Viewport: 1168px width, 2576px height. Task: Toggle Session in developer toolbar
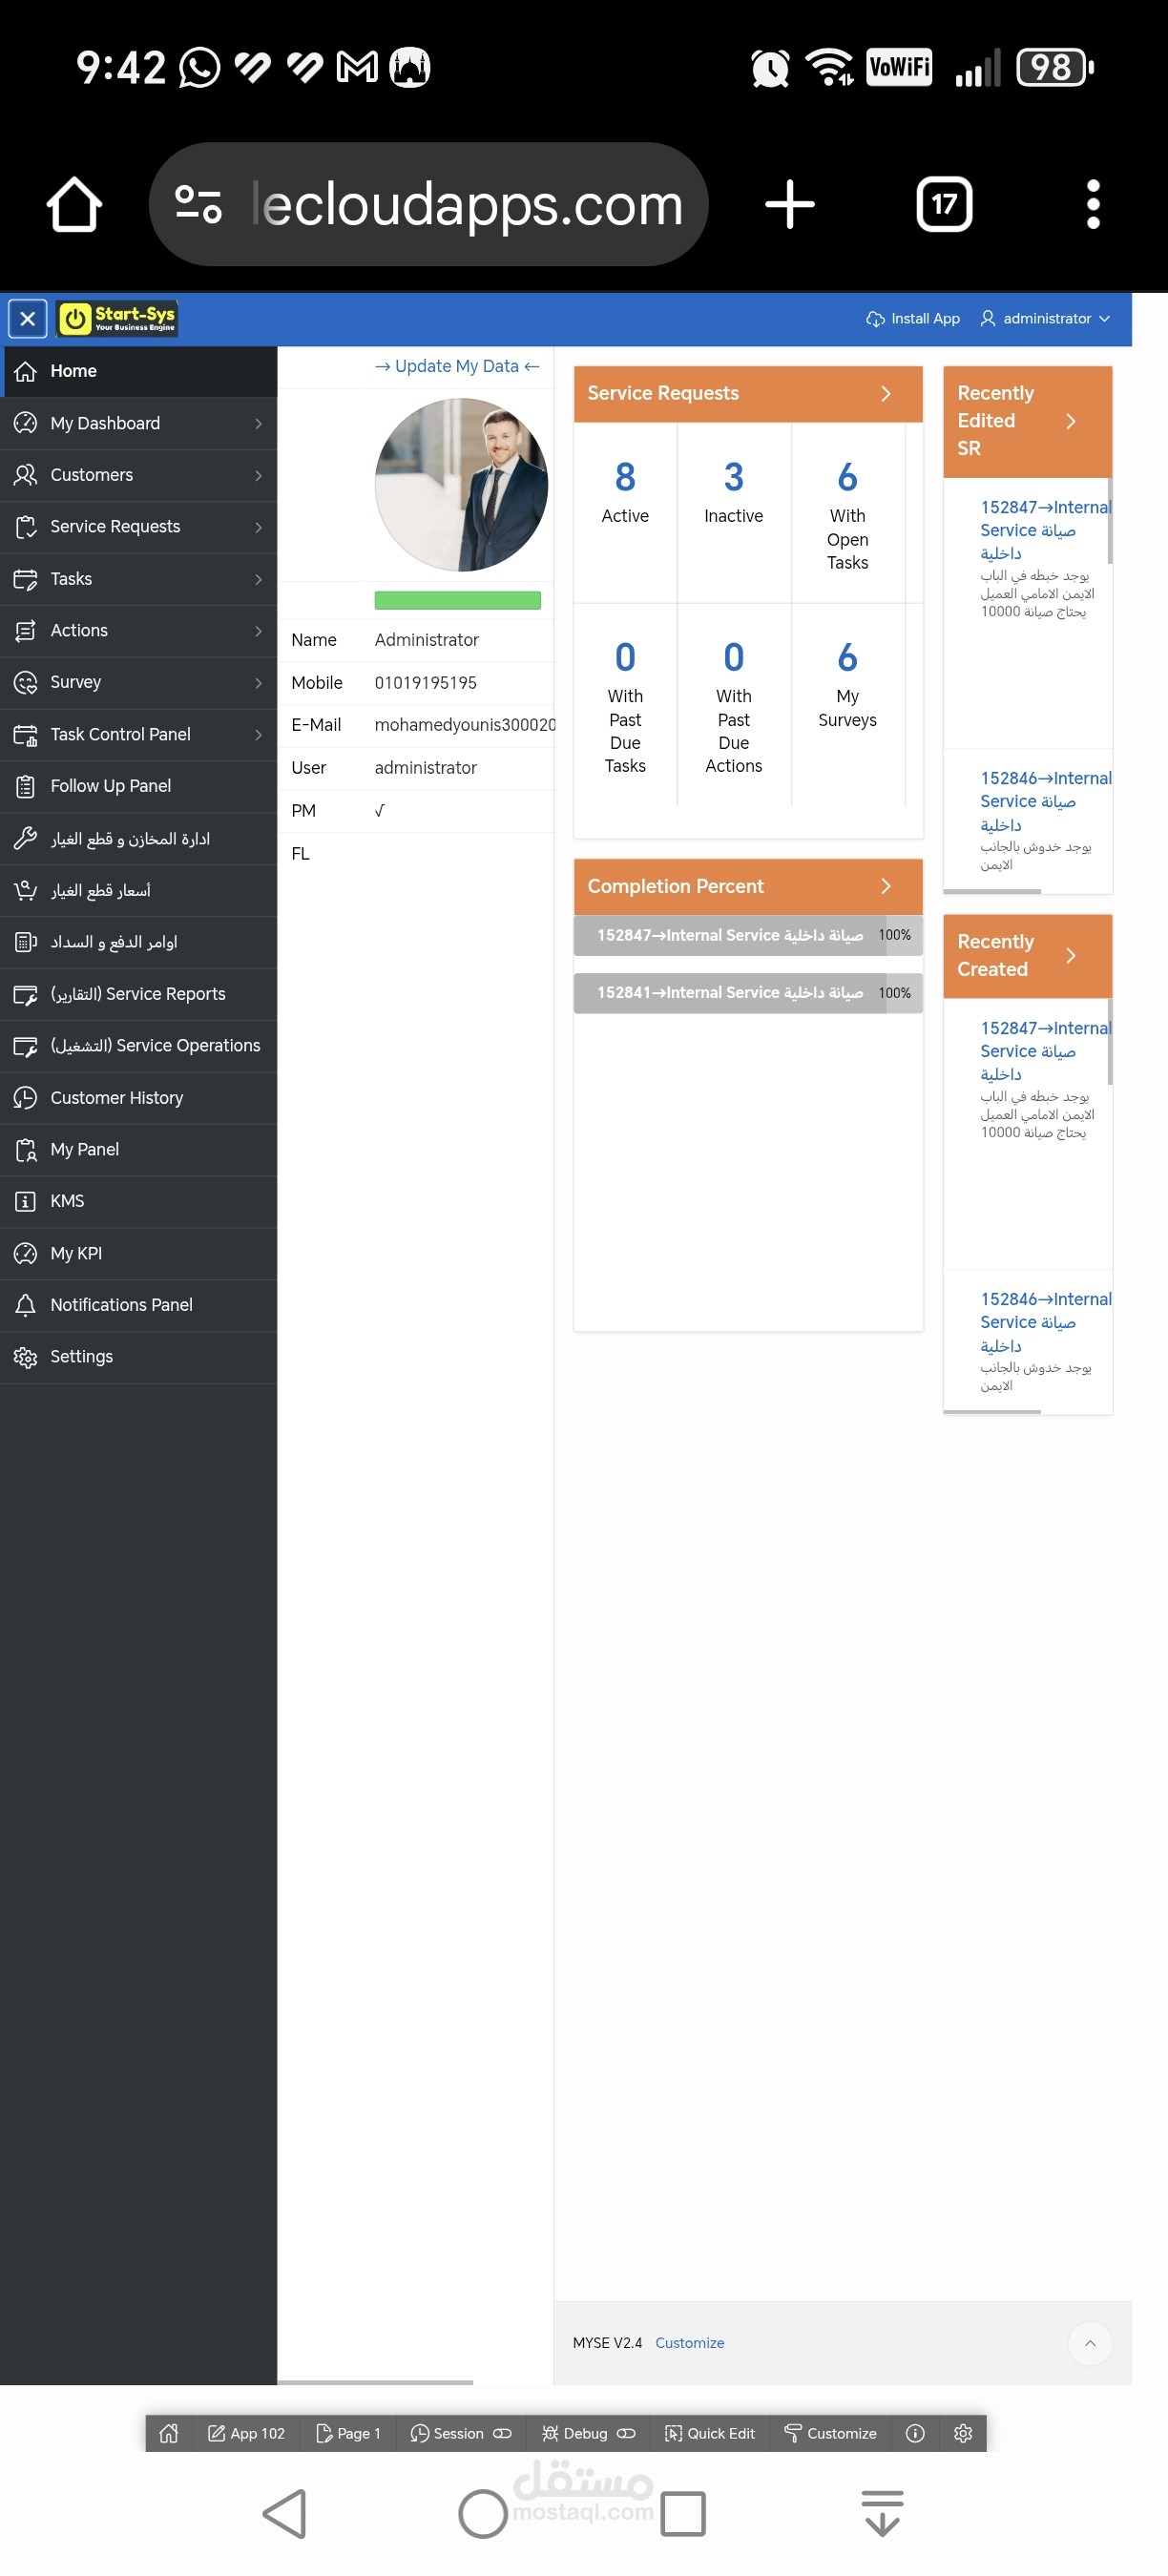[x=461, y=2434]
